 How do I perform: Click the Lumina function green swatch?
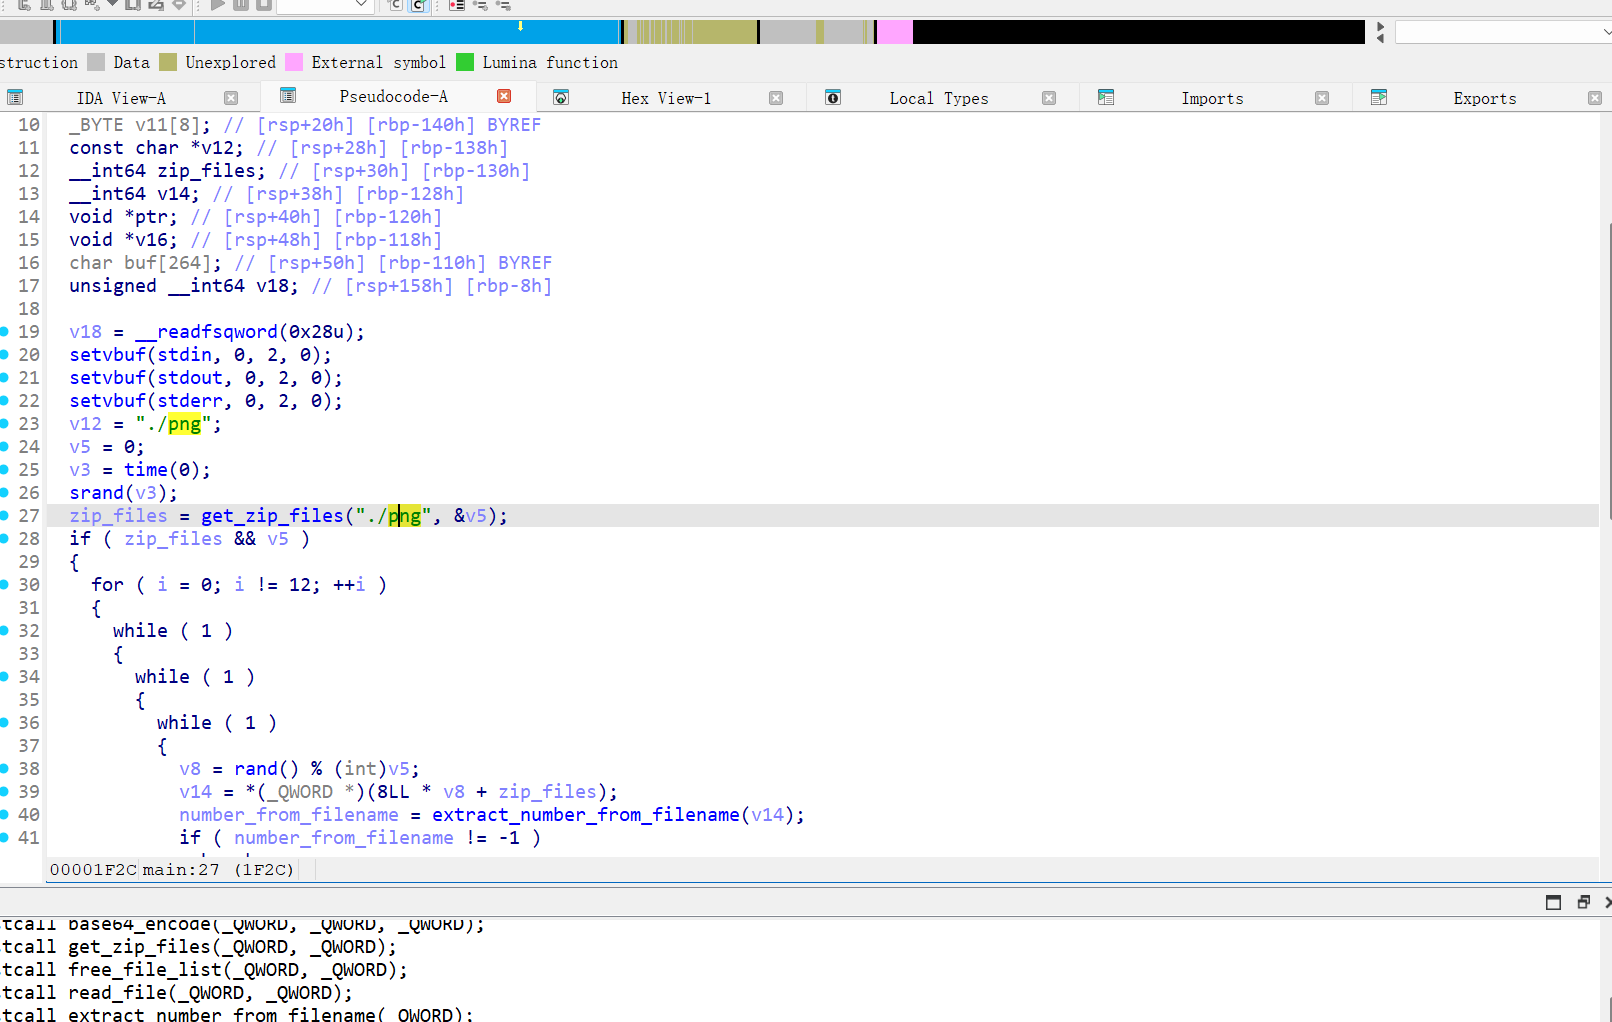pos(465,62)
